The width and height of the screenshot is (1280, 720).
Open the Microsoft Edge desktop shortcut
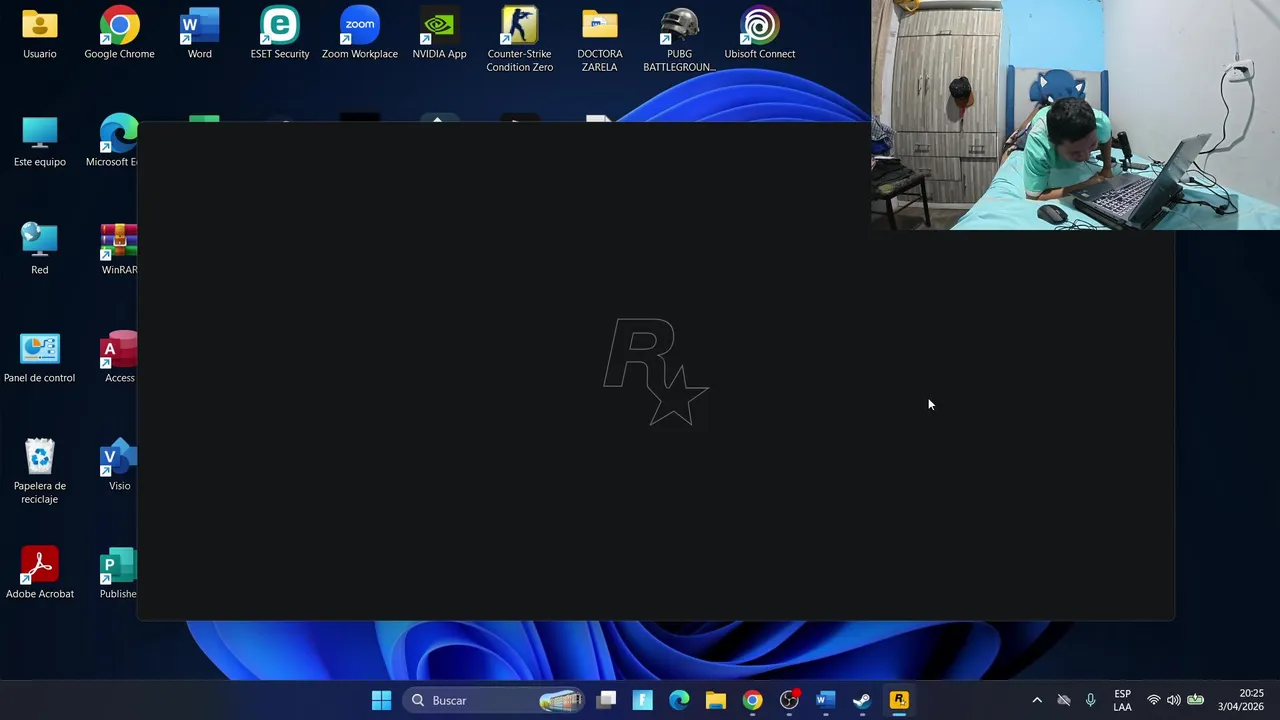coord(112,141)
